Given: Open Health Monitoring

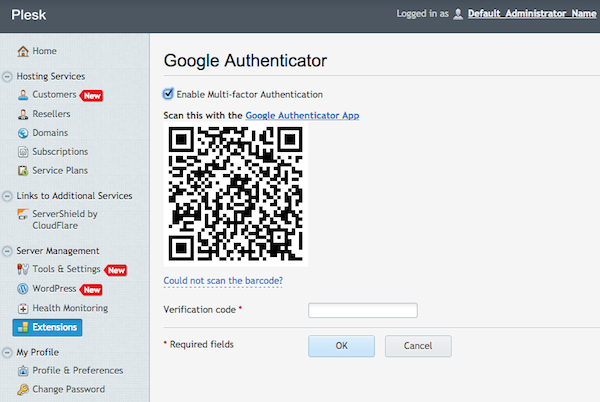Looking at the screenshot, I should [70, 308].
